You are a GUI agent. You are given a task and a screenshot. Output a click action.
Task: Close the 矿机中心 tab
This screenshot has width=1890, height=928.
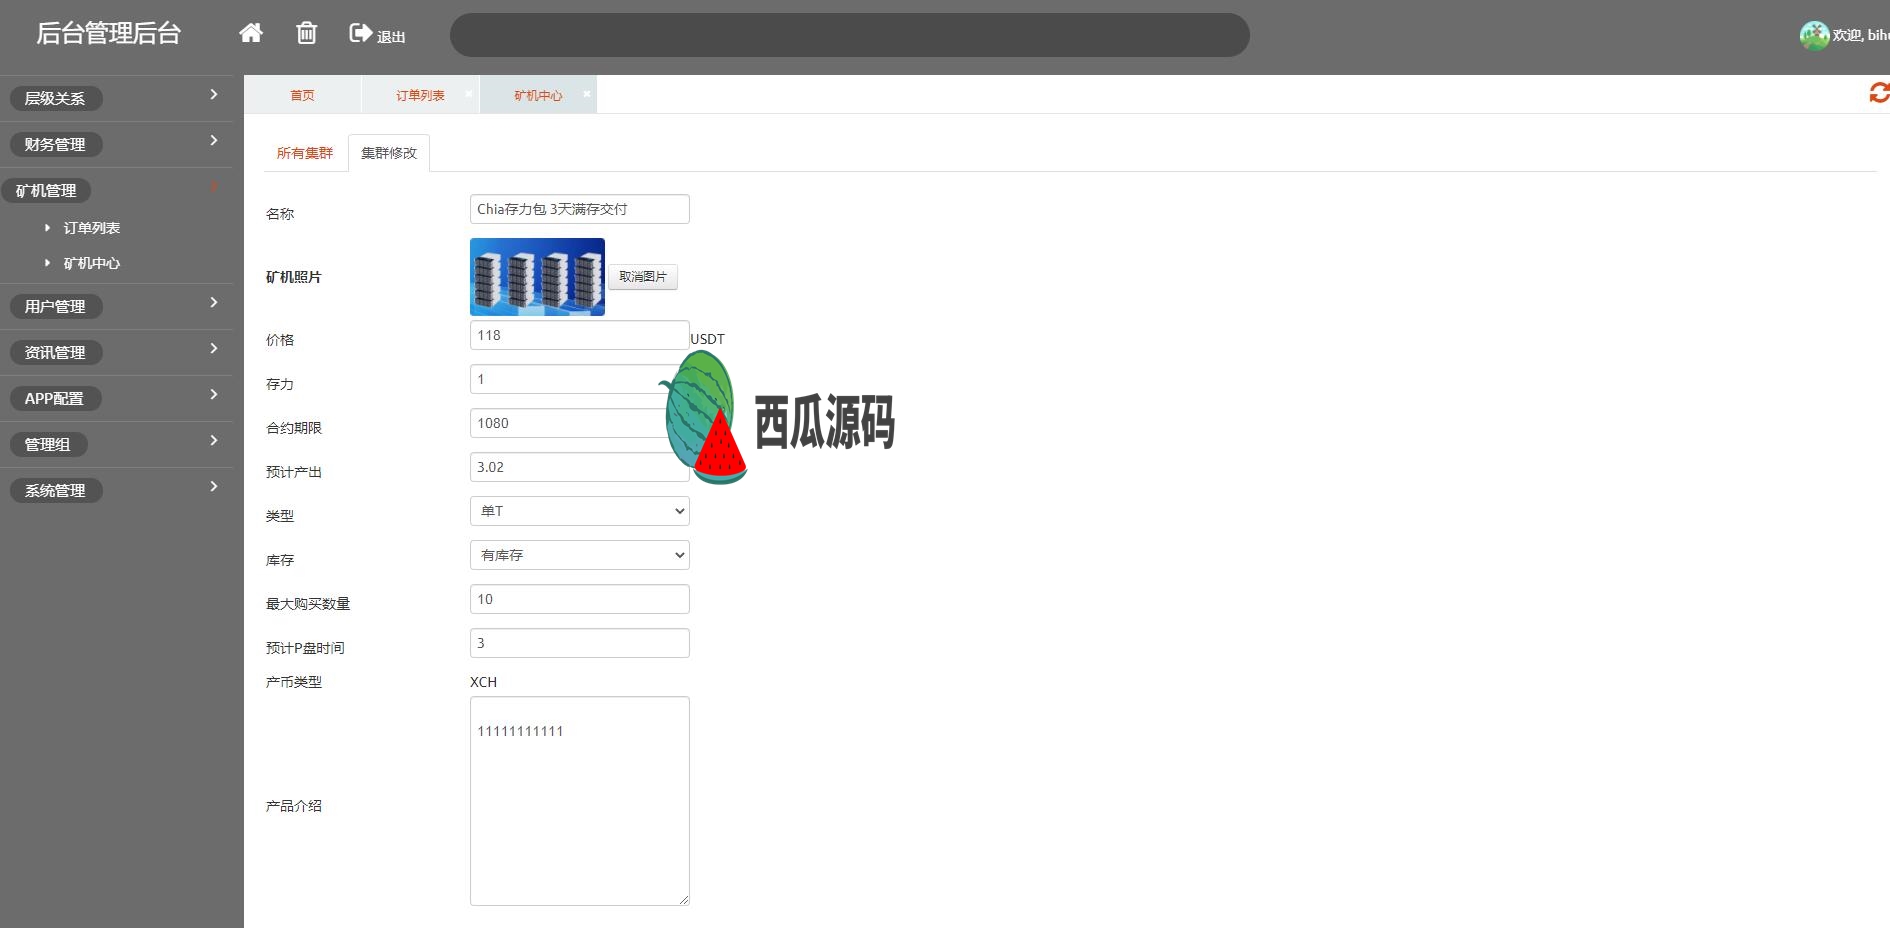587,94
